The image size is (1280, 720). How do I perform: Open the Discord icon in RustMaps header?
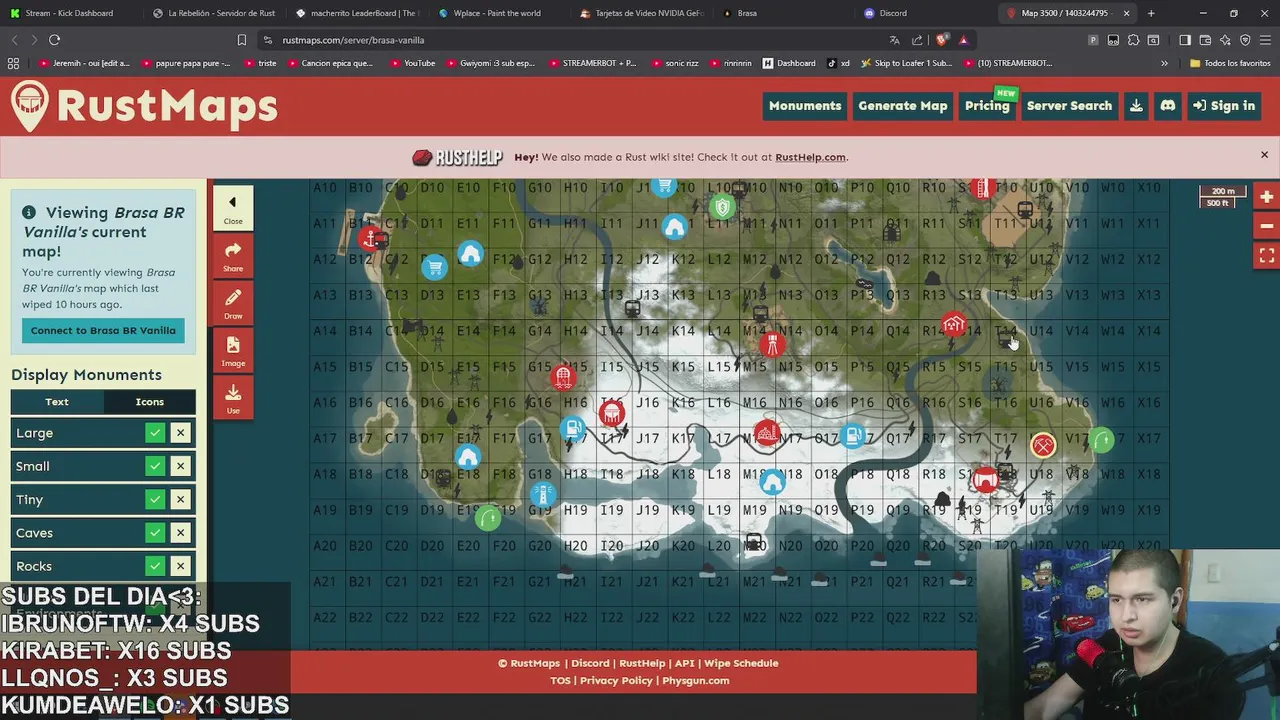[x=1168, y=106]
